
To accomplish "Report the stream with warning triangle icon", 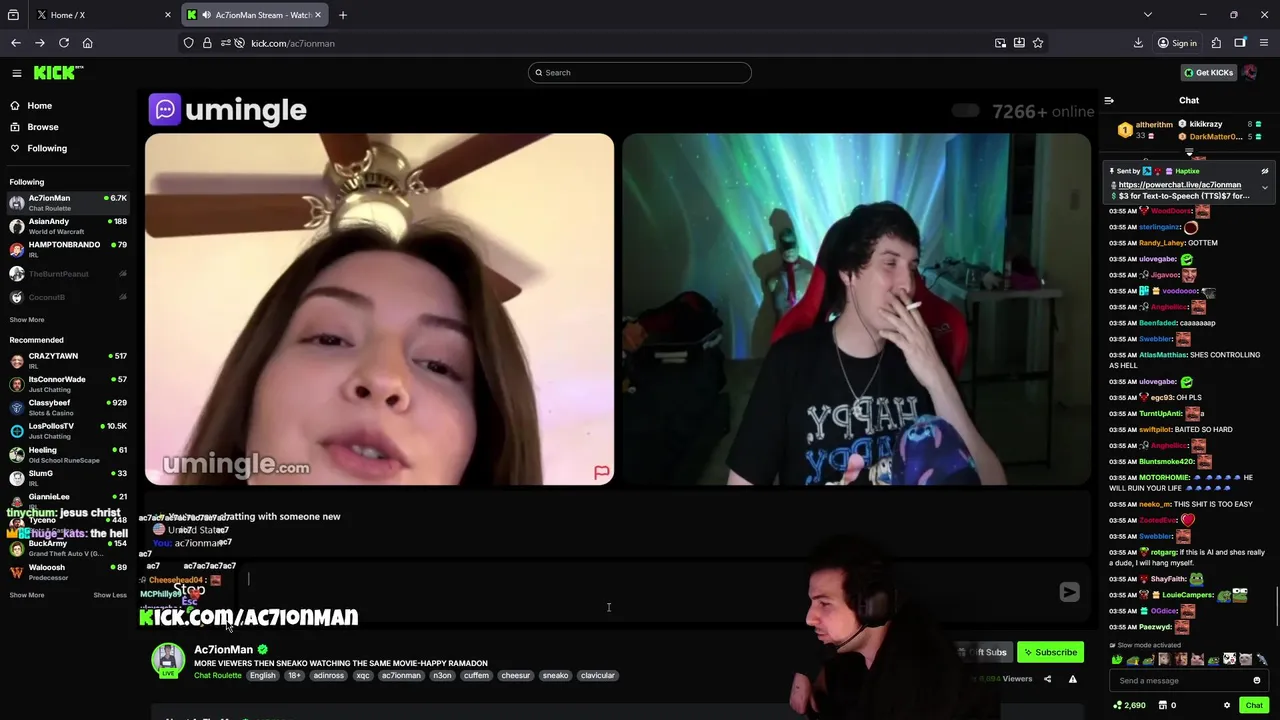I will coord(1072,679).
